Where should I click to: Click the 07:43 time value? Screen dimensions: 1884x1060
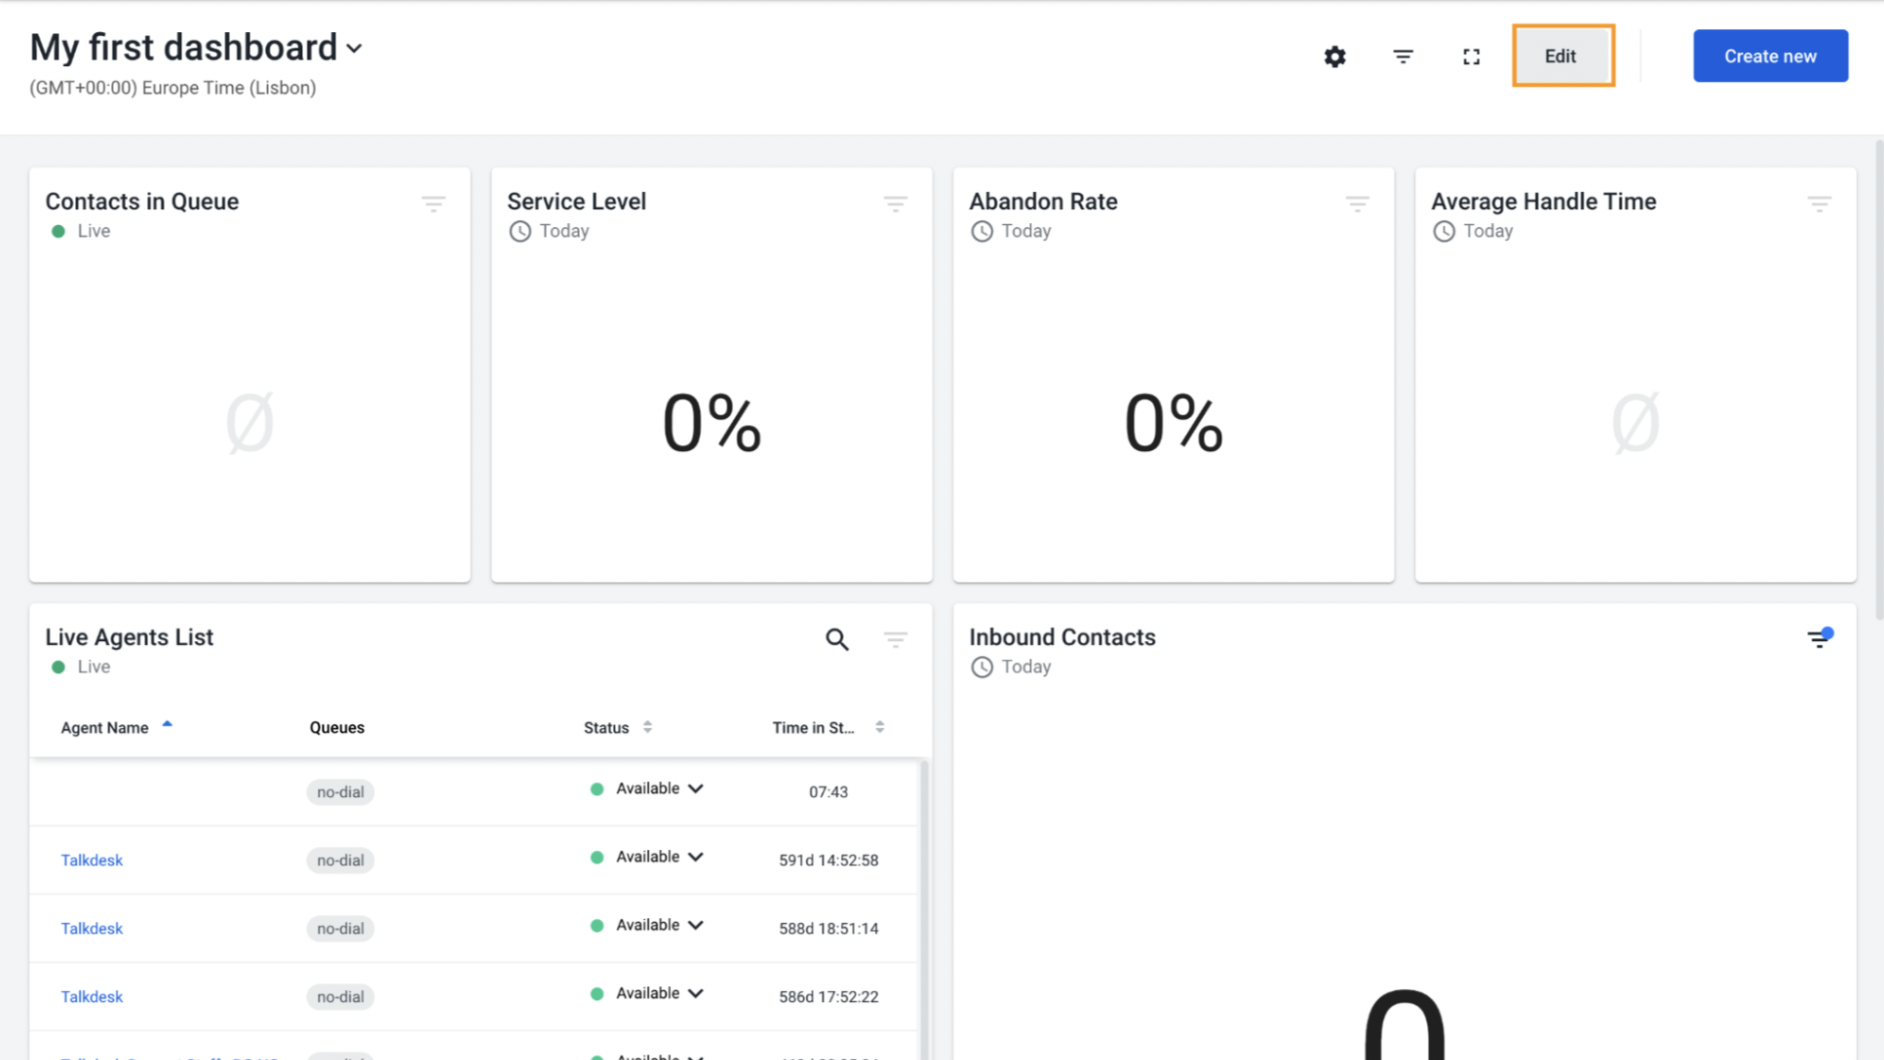(828, 792)
